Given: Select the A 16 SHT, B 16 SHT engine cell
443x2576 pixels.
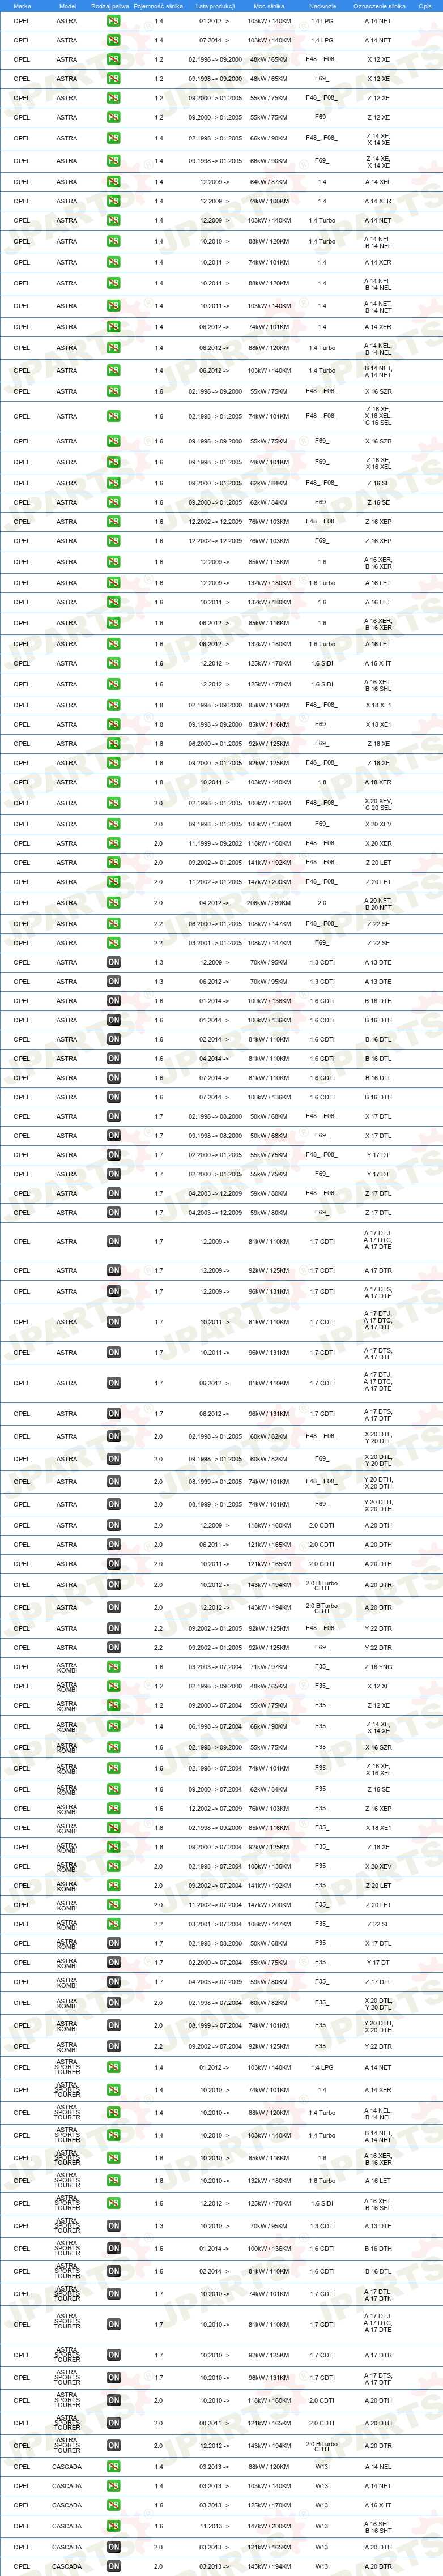Looking at the screenshot, I should click(379, 2526).
